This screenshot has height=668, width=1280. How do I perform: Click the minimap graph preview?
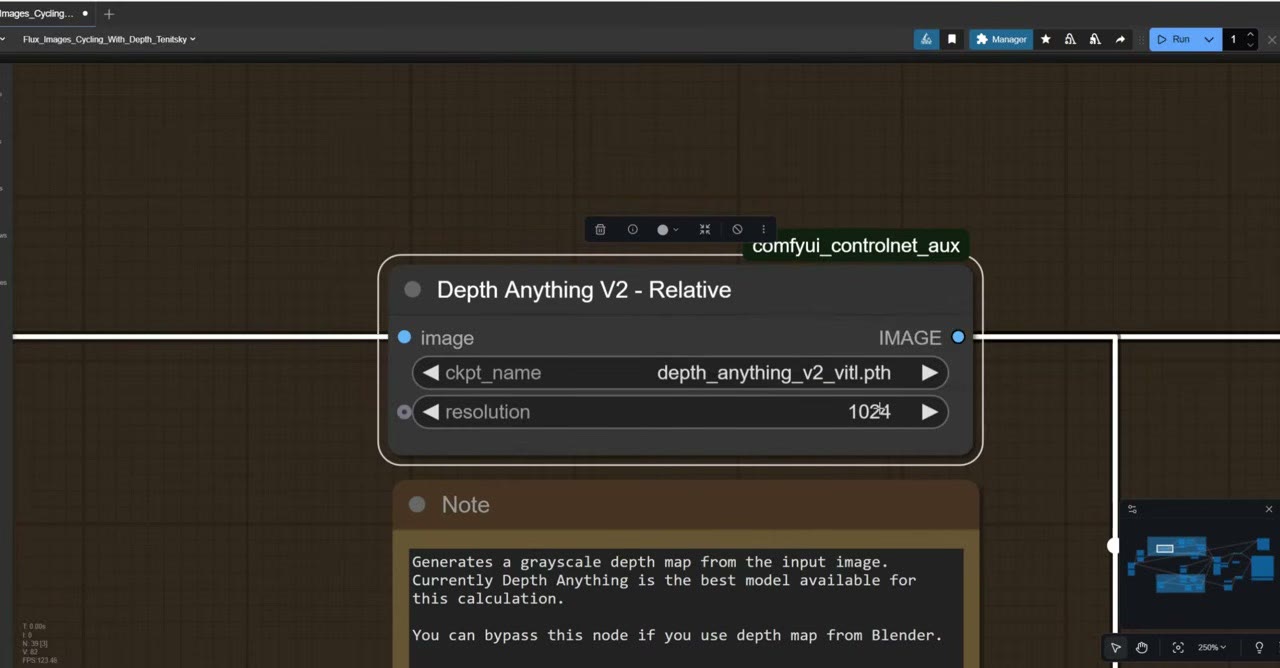1200,565
